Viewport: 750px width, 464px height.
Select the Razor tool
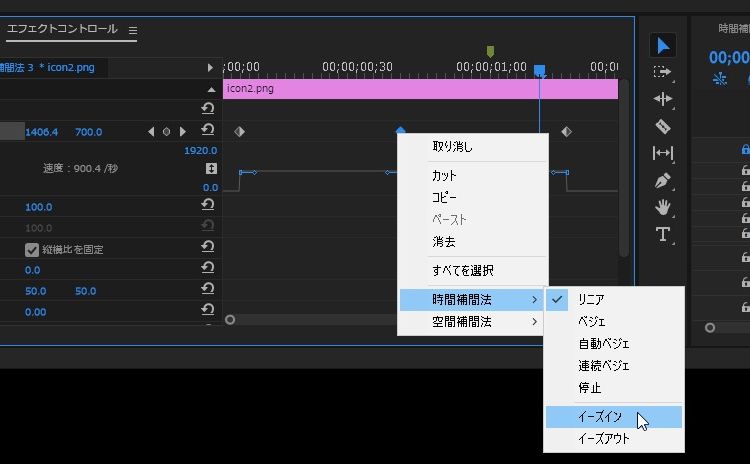[663, 126]
